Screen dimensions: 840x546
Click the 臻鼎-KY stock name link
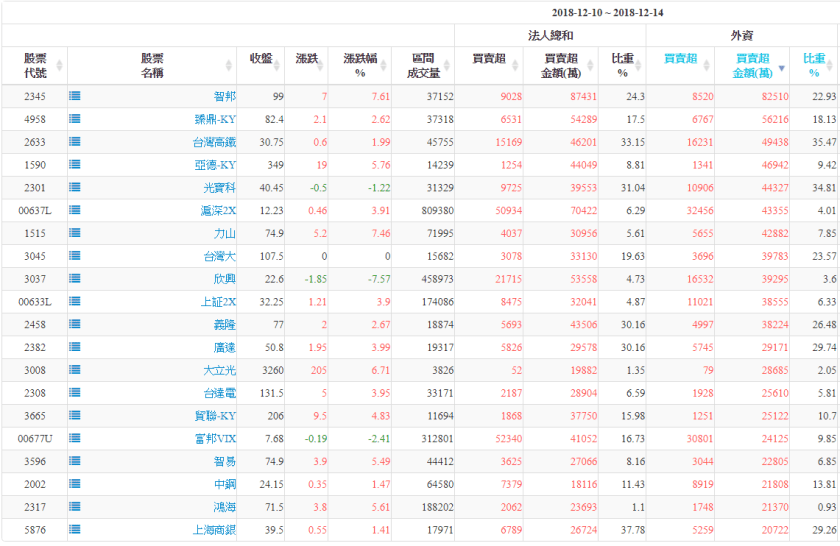coord(214,120)
